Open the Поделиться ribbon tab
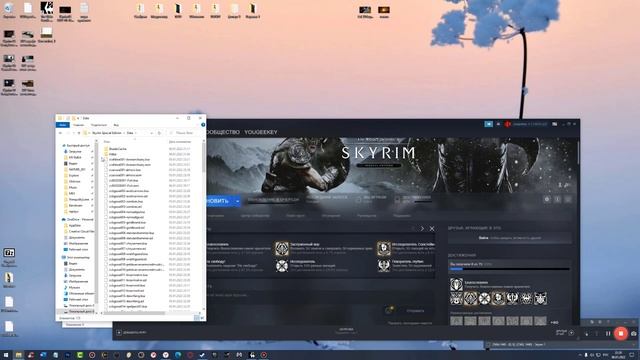 98,125
